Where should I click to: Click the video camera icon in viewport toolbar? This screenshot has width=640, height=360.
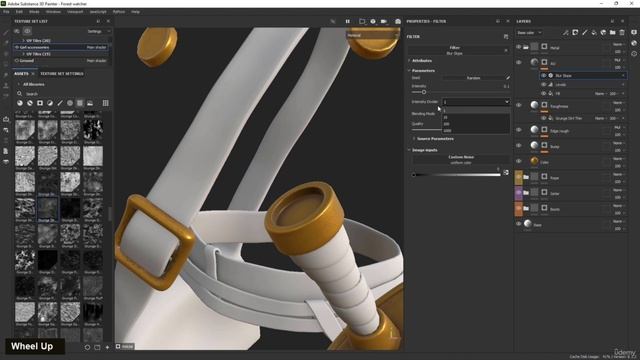384,21
